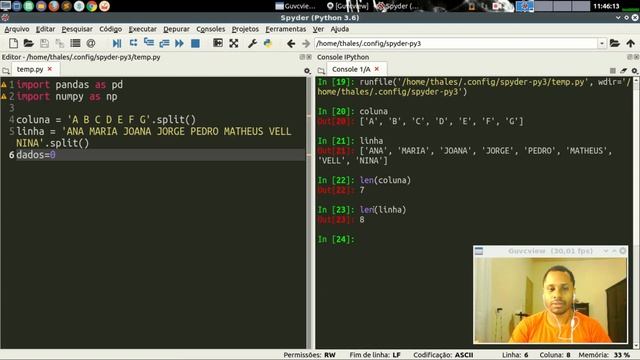Click line 4 coluna assignment

[x=106, y=120]
